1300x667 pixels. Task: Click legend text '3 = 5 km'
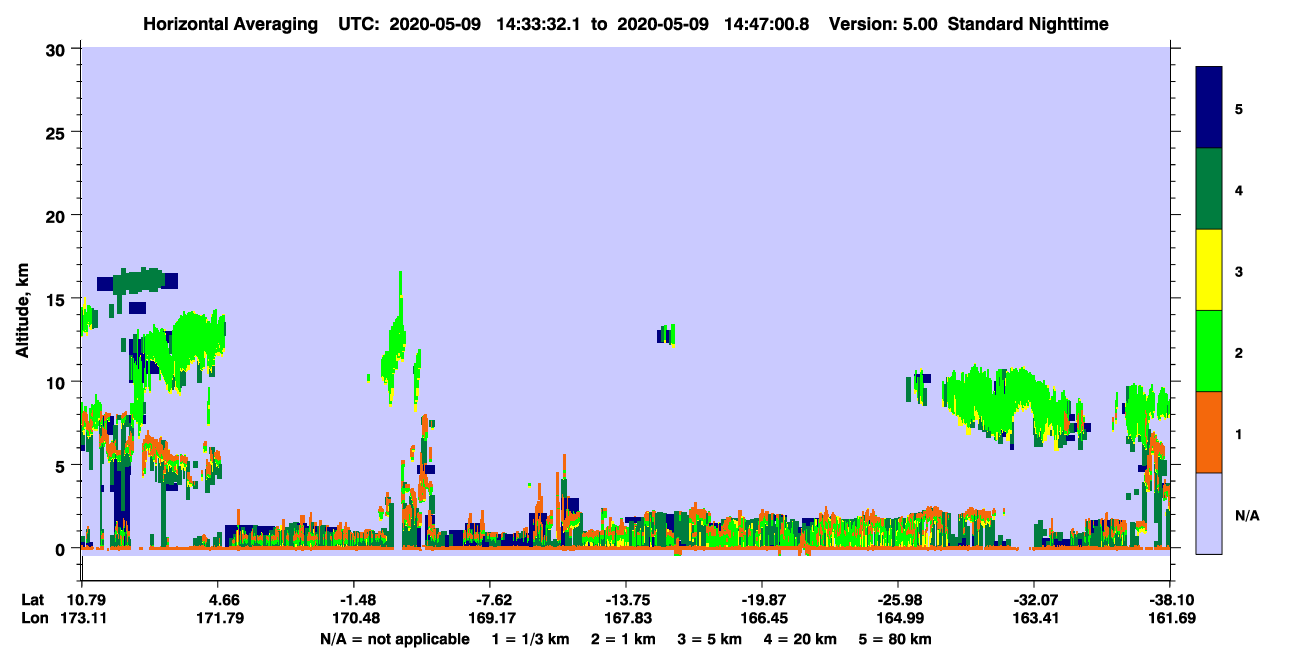[710, 639]
